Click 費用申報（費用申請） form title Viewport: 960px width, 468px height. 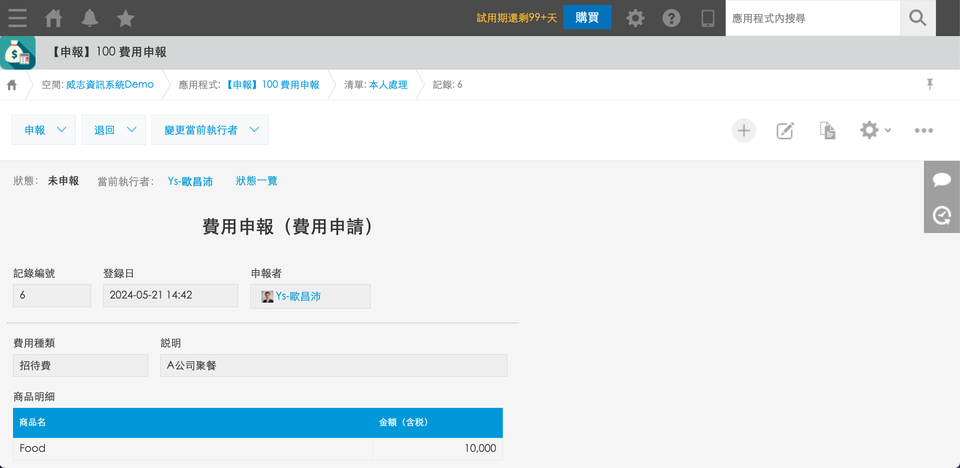pos(288,227)
